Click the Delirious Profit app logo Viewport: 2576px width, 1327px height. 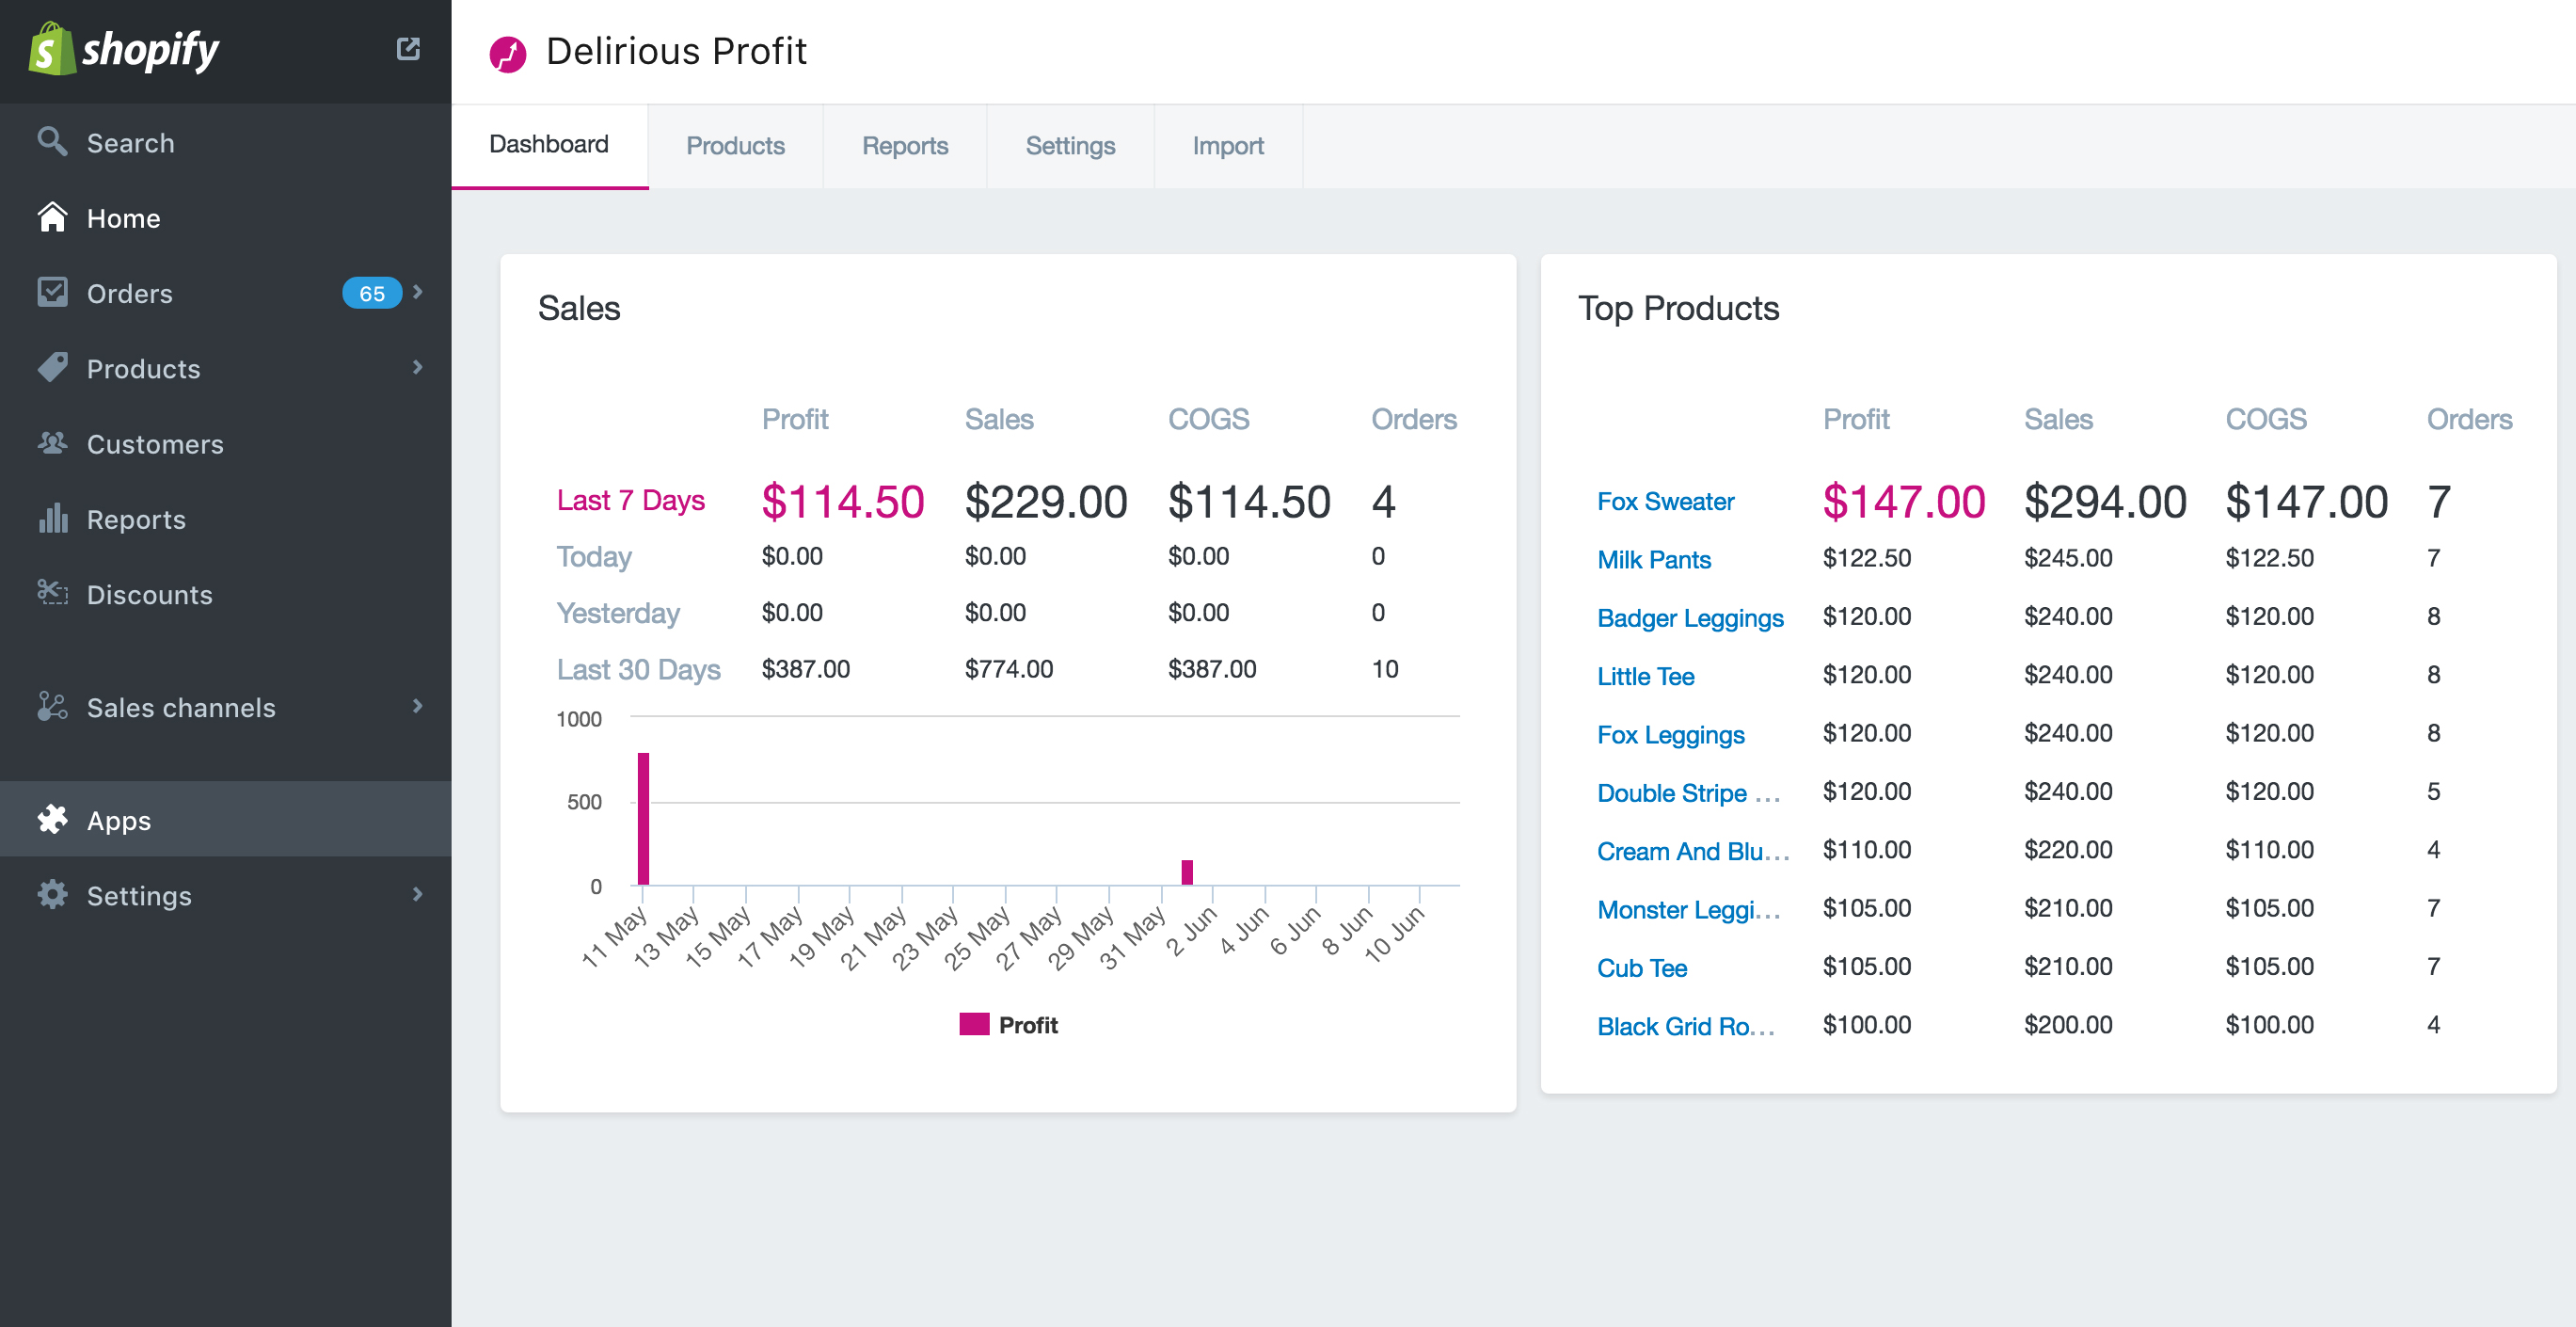[x=508, y=53]
